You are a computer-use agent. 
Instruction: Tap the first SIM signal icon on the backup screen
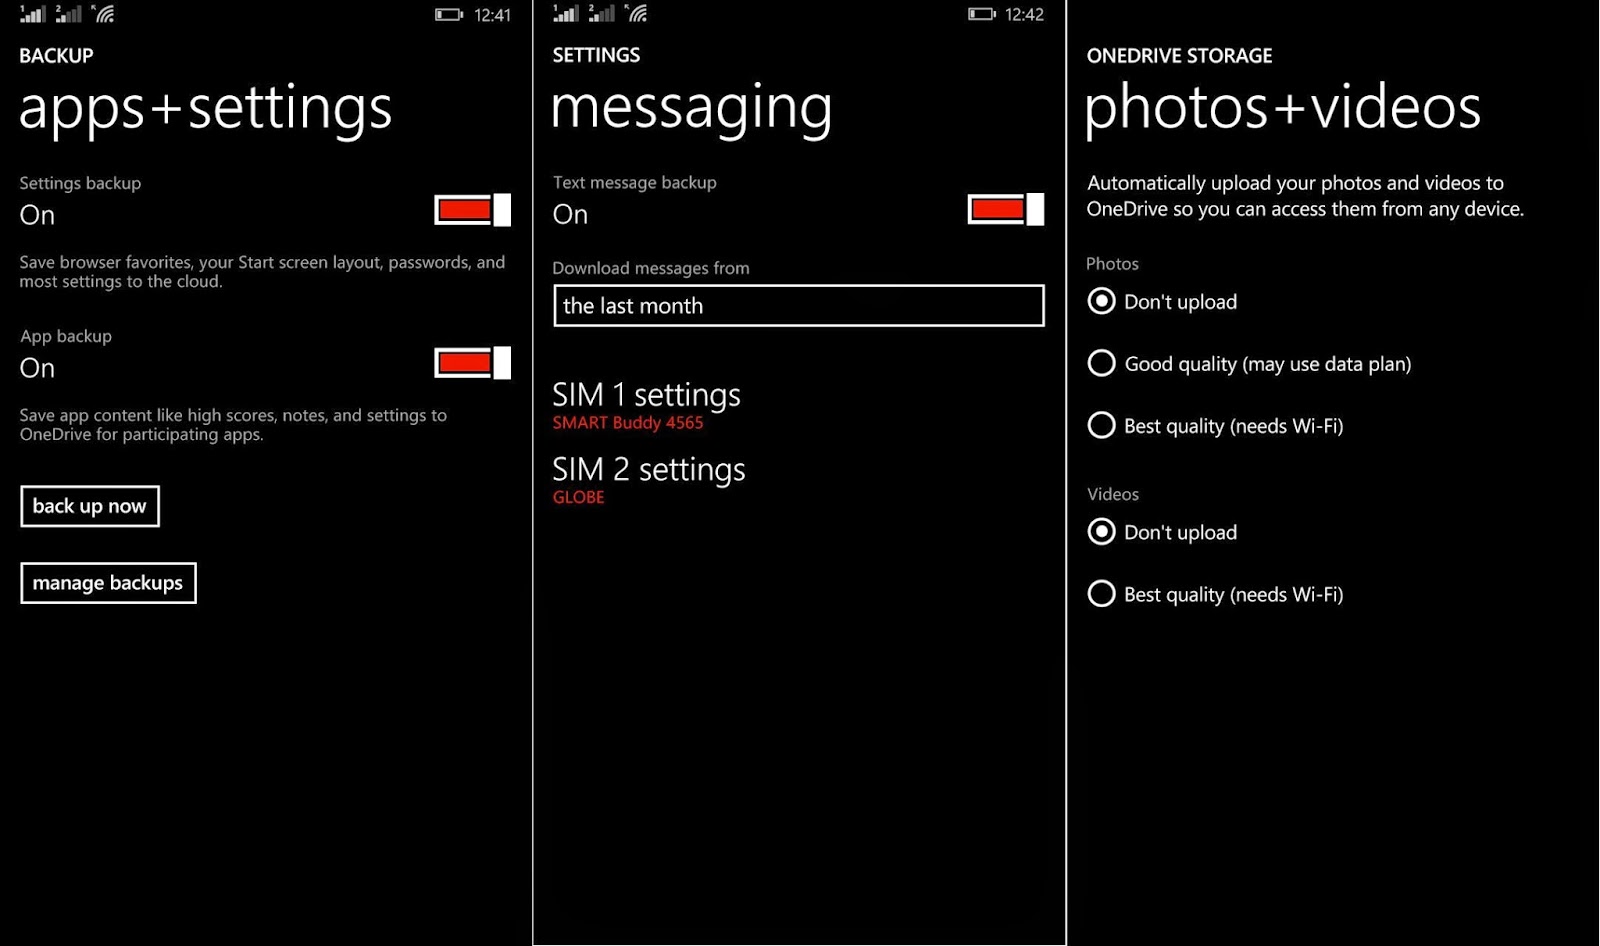click(33, 13)
